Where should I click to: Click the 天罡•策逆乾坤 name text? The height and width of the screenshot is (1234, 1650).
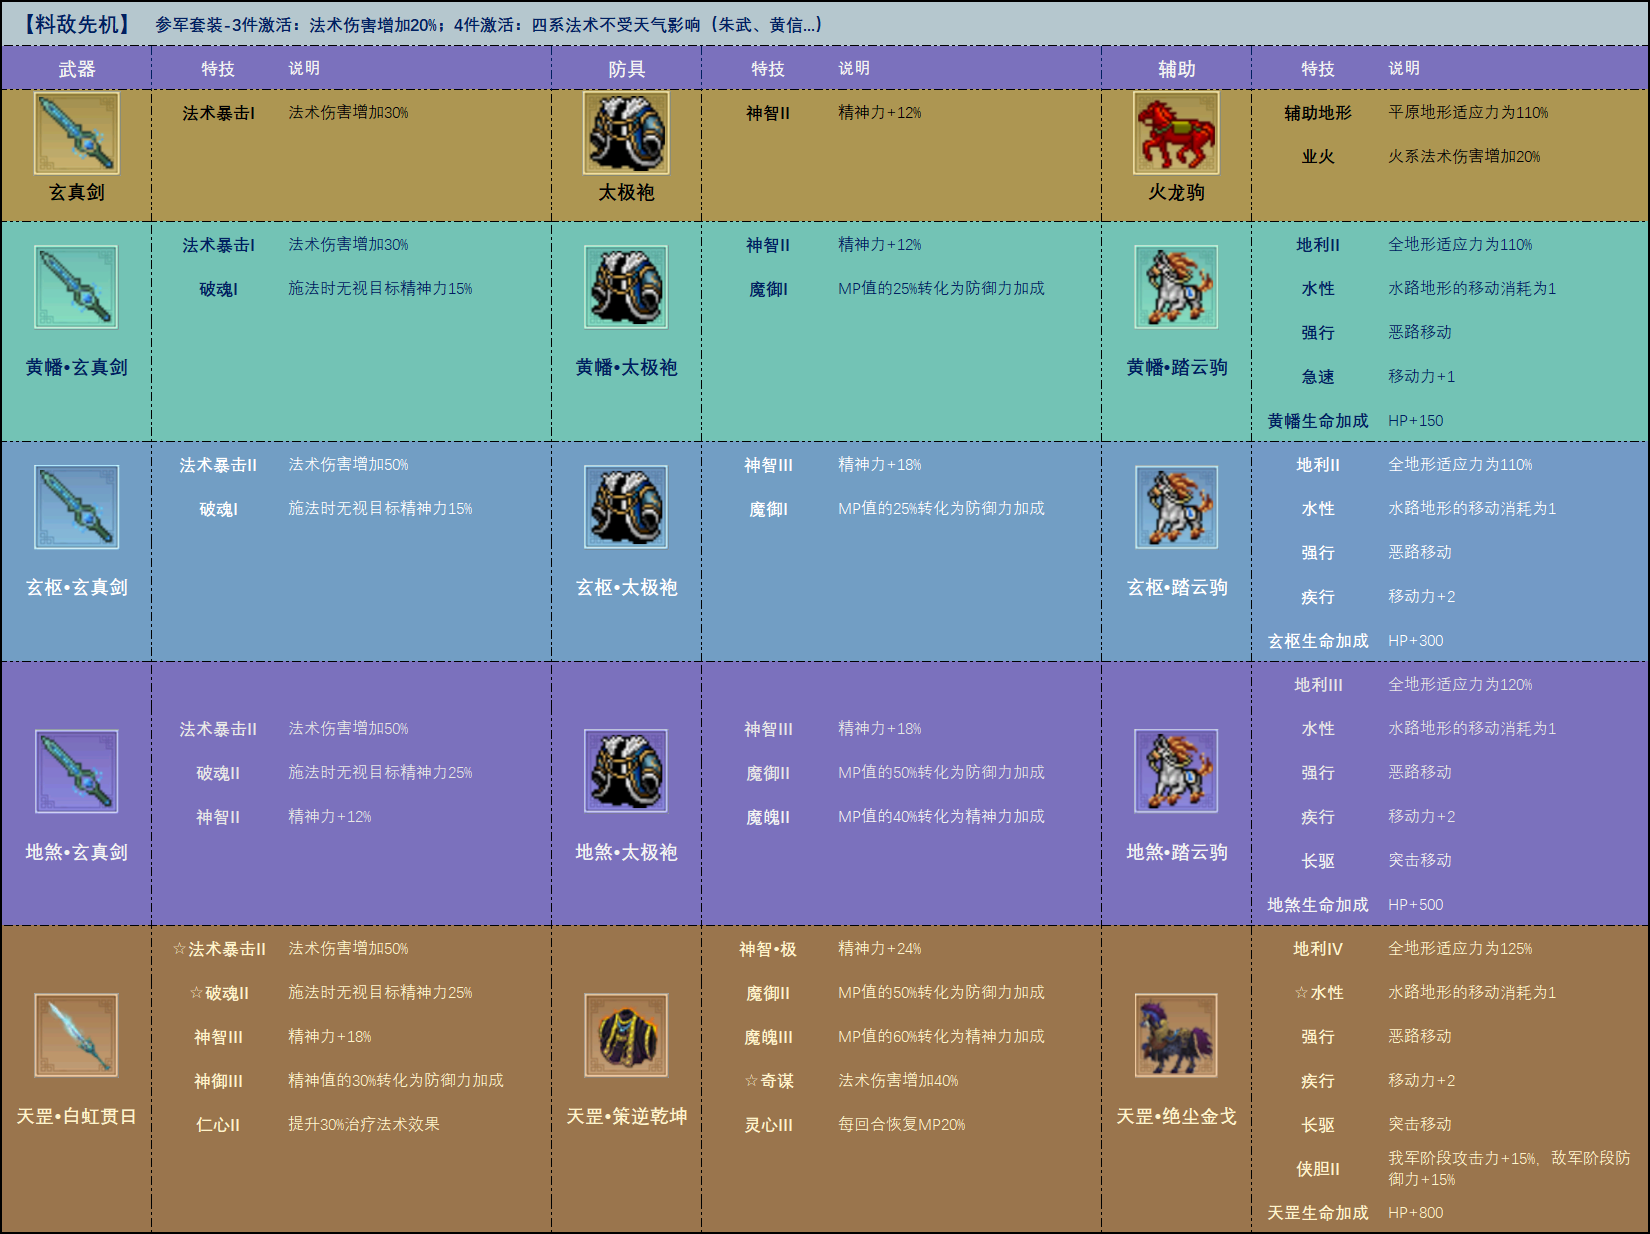(627, 1116)
